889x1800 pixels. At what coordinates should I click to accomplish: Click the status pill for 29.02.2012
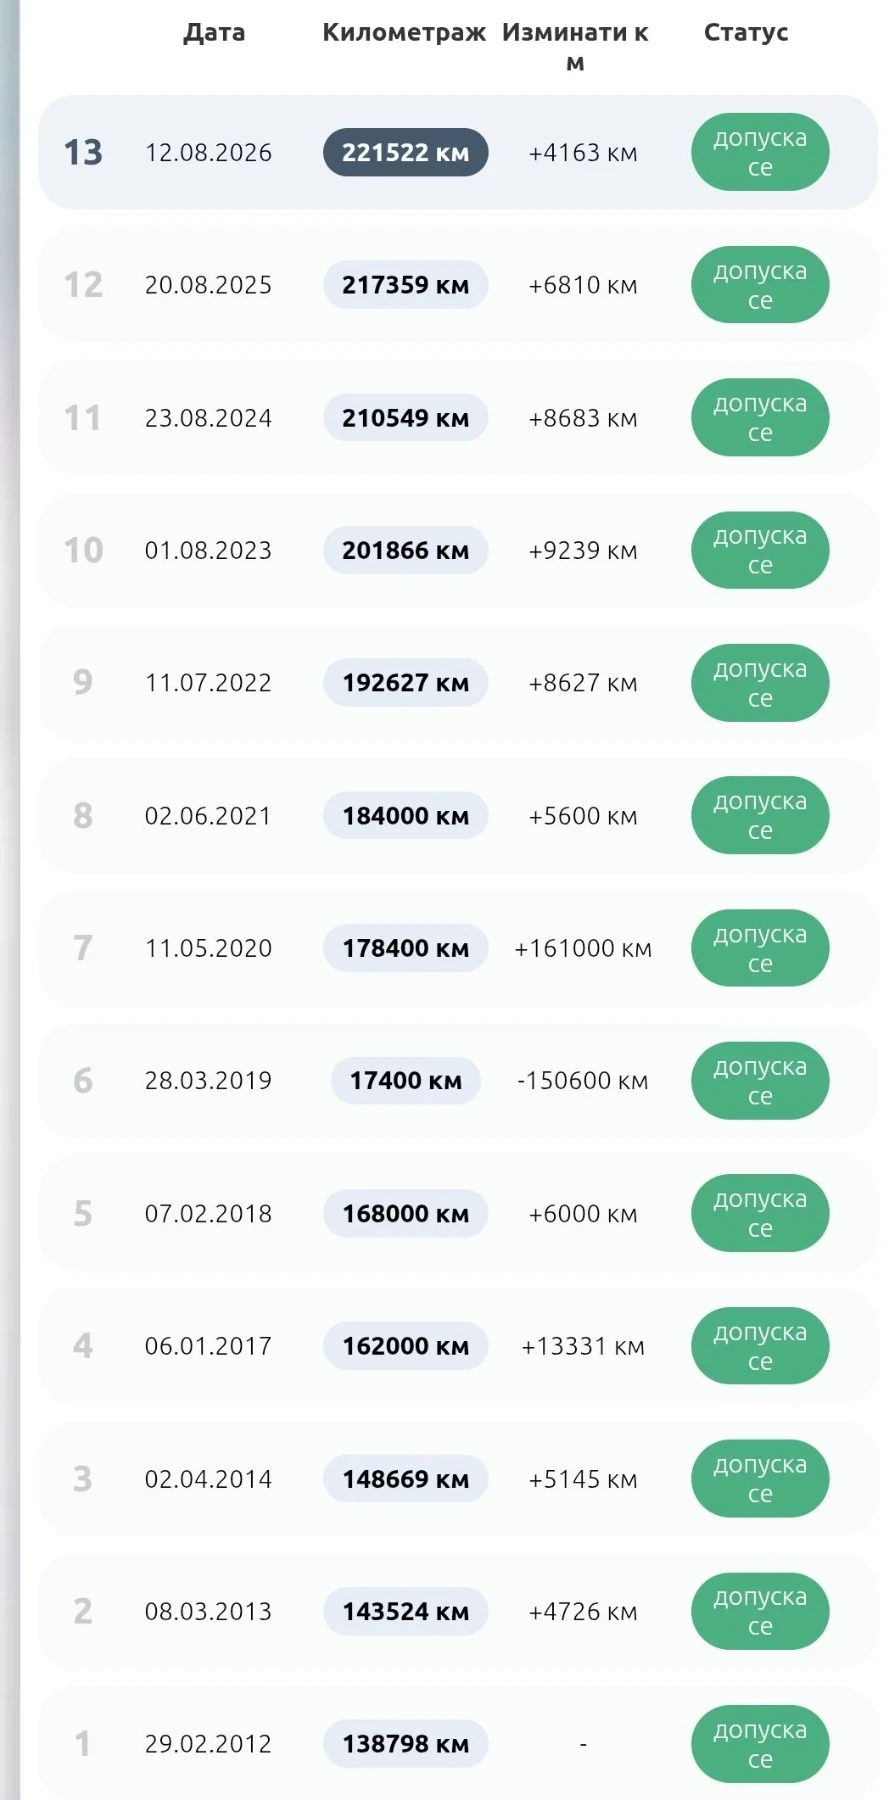point(760,1743)
